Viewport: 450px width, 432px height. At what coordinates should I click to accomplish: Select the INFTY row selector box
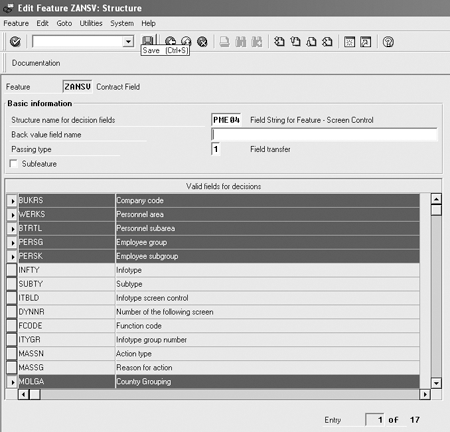12,270
